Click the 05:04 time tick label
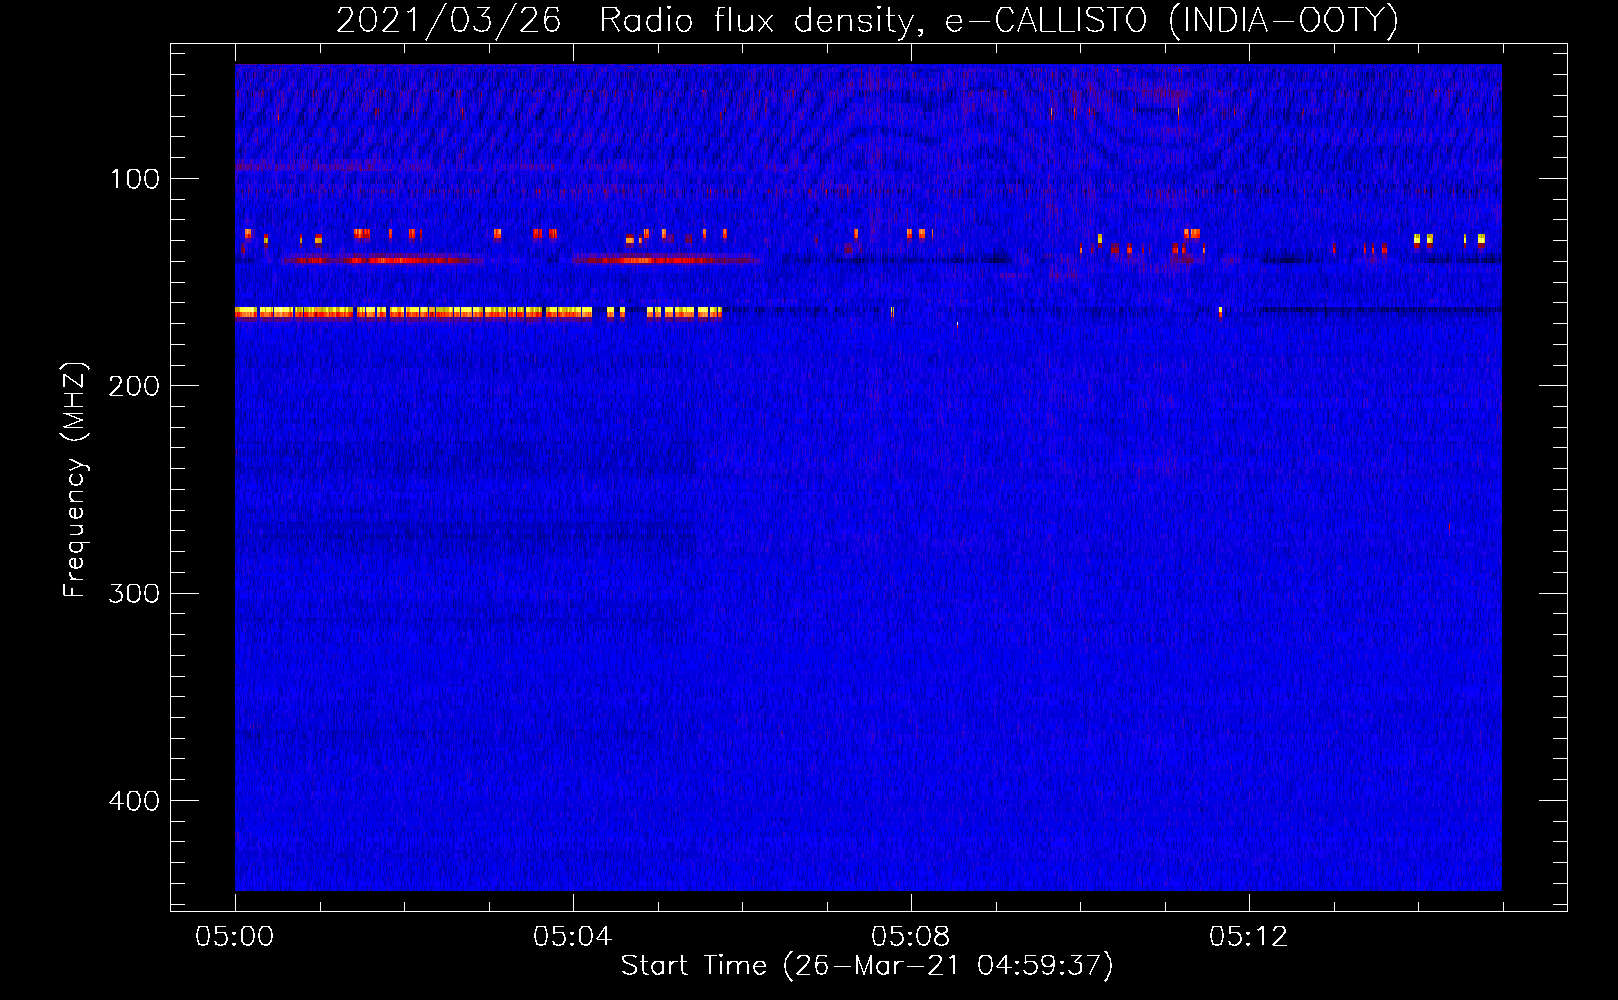This screenshot has width=1618, height=1000. point(572,937)
